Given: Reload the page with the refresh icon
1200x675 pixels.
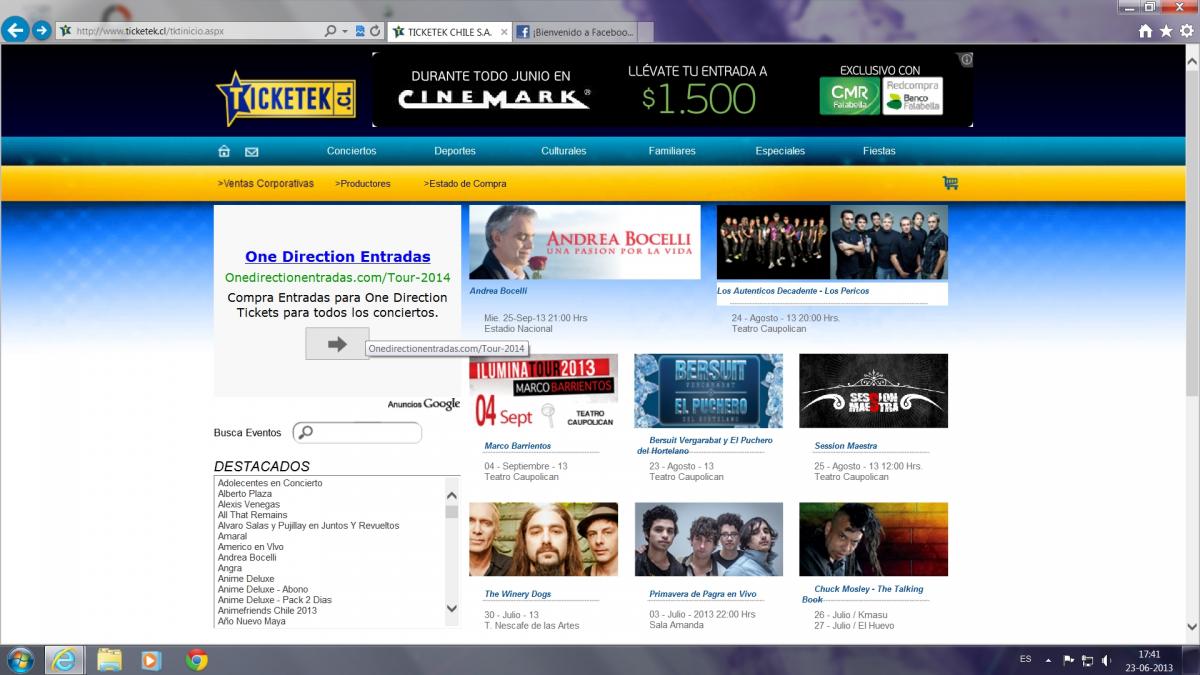Looking at the screenshot, I should (375, 31).
